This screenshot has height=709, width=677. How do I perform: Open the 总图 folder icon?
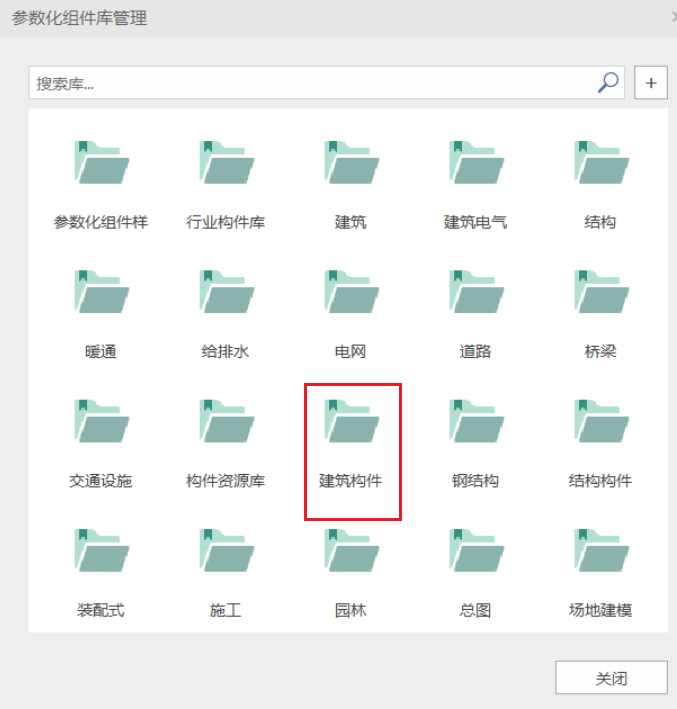point(476,550)
